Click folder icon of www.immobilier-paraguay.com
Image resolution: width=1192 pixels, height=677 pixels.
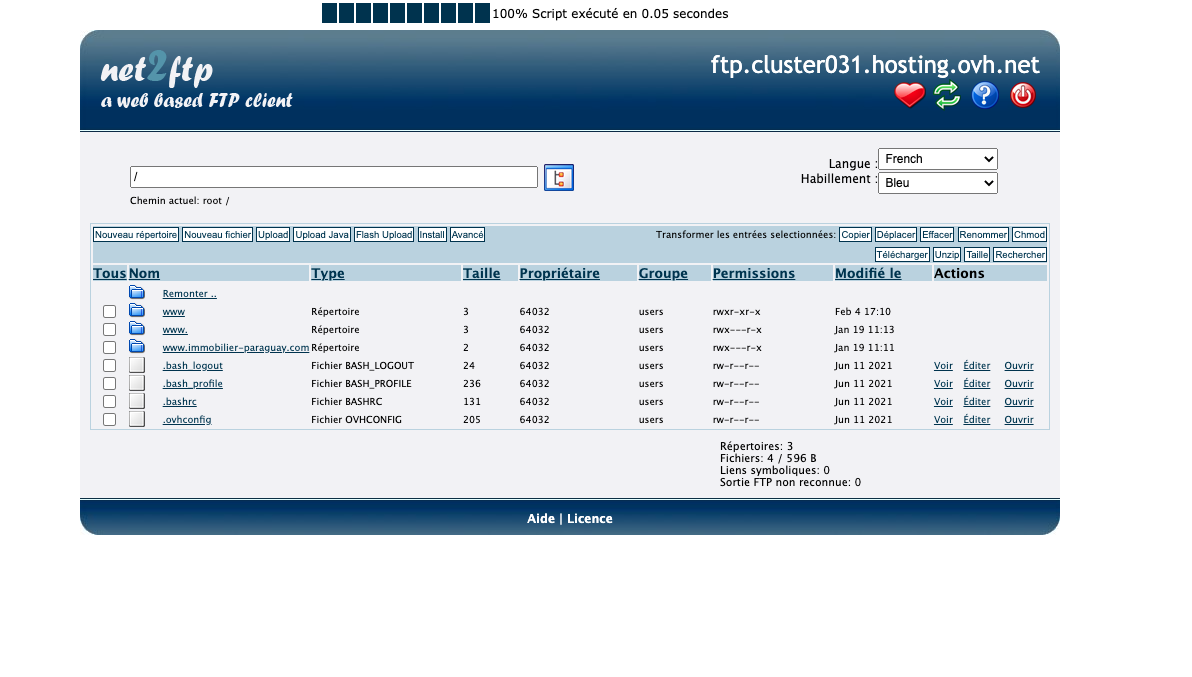pos(137,347)
